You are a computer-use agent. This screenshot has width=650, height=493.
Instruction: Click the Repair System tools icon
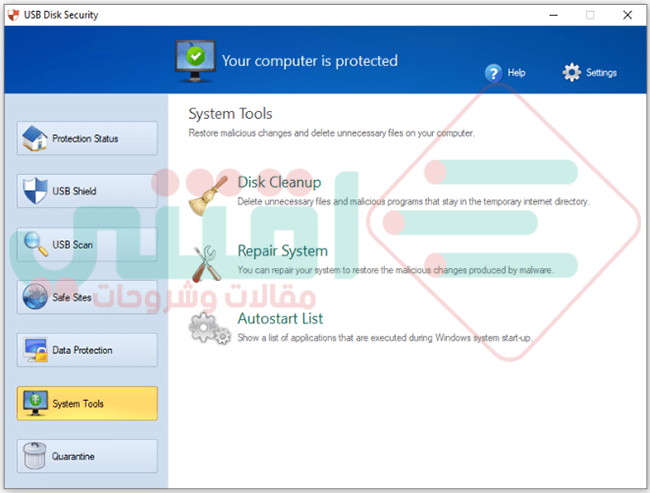[206, 264]
